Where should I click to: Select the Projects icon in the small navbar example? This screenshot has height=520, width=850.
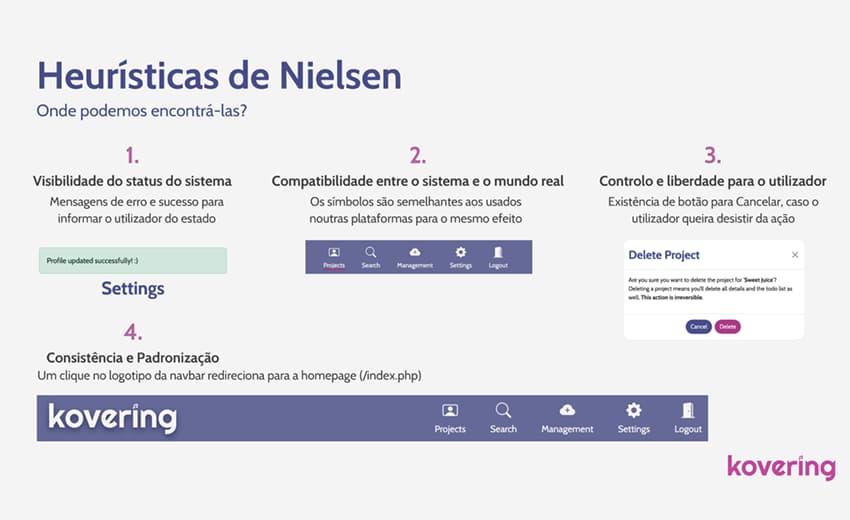(x=334, y=252)
